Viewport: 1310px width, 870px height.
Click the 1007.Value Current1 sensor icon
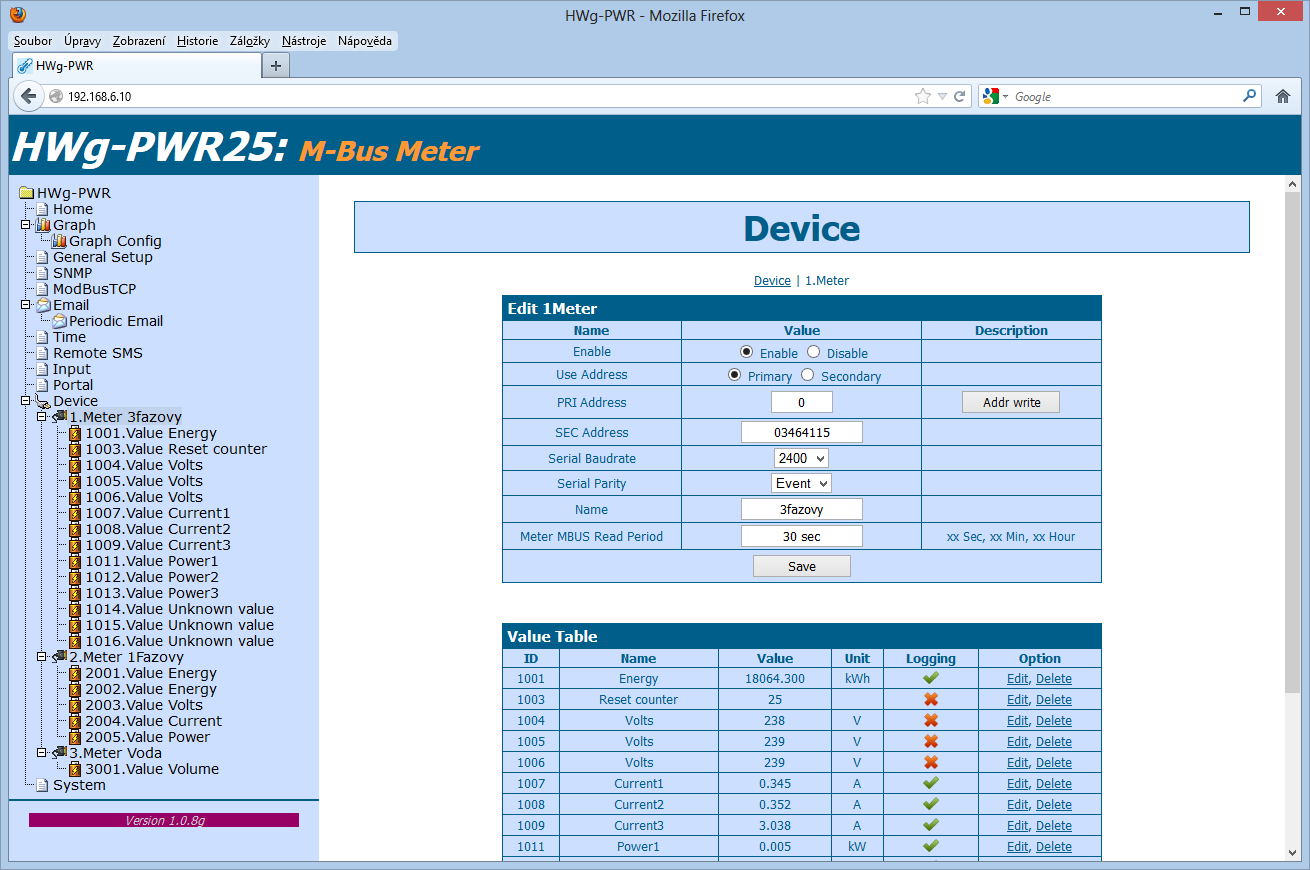[x=75, y=513]
